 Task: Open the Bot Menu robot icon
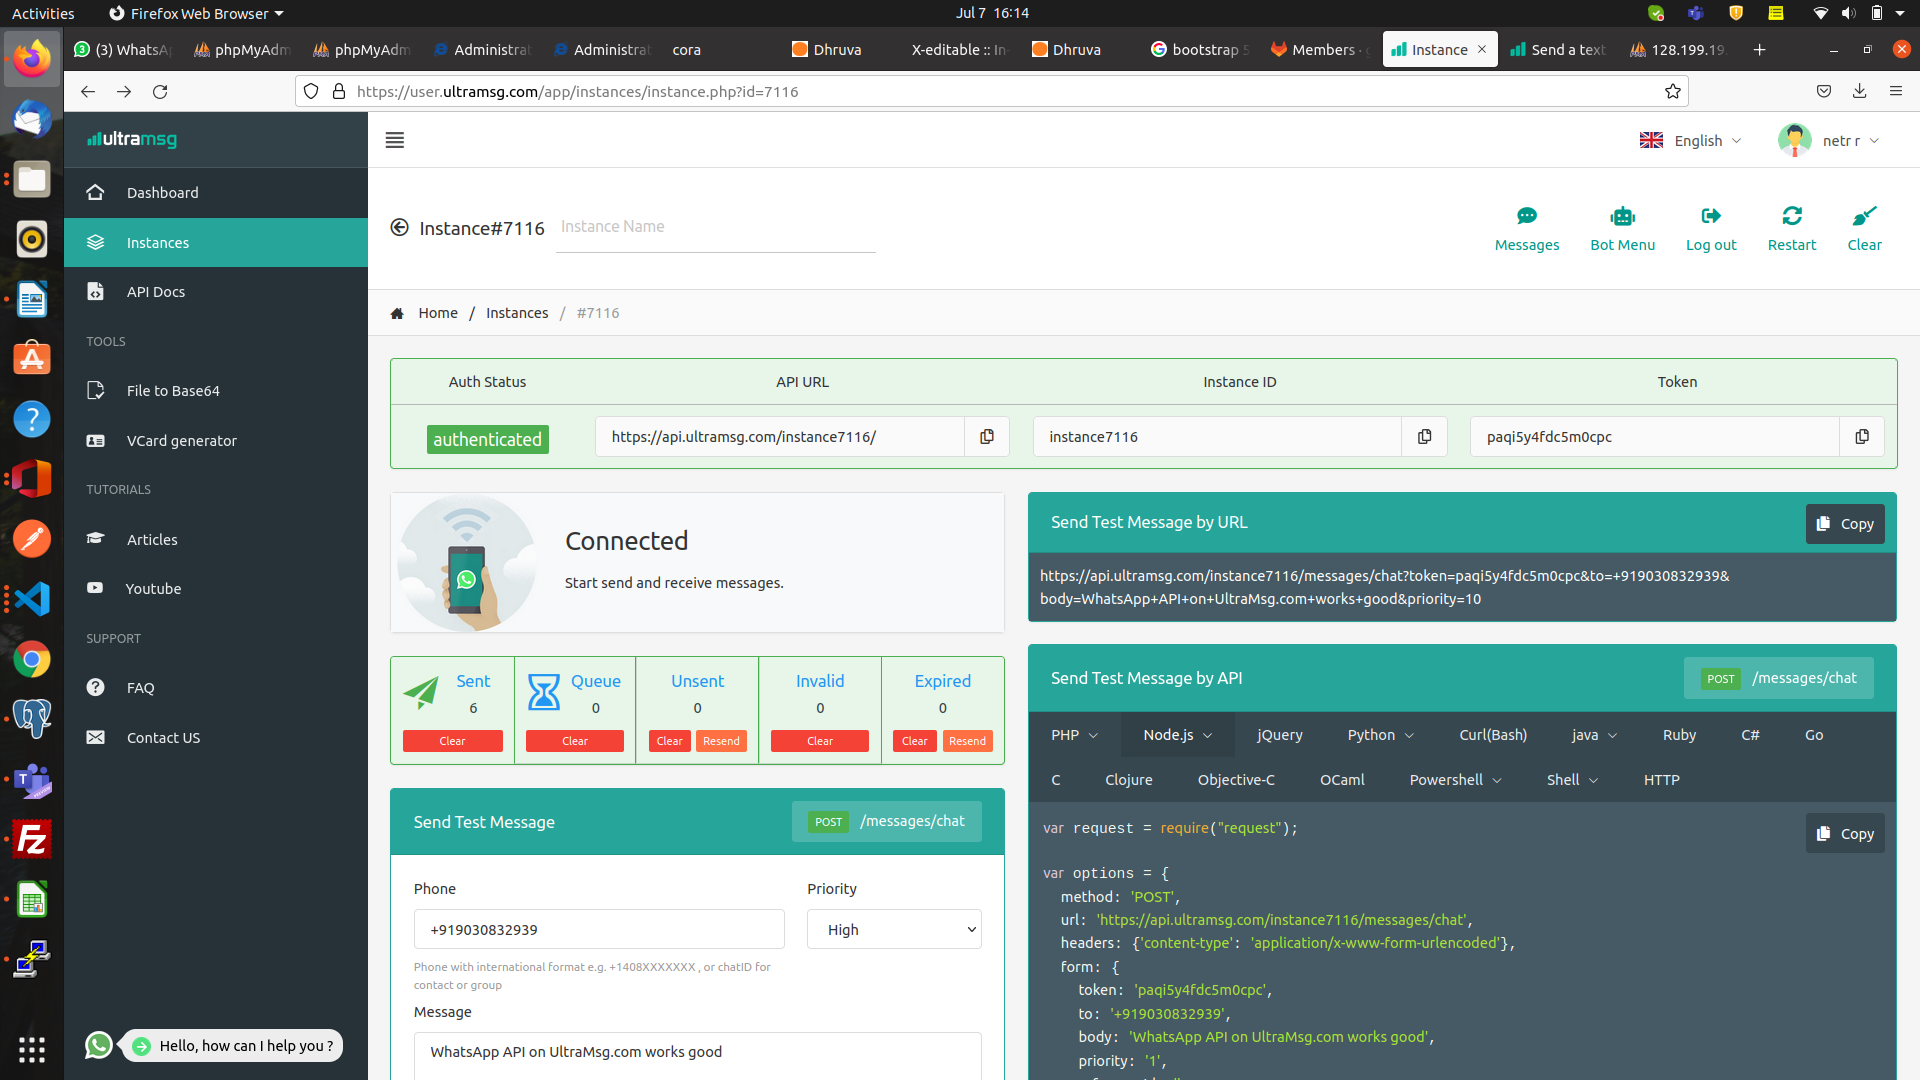point(1622,216)
